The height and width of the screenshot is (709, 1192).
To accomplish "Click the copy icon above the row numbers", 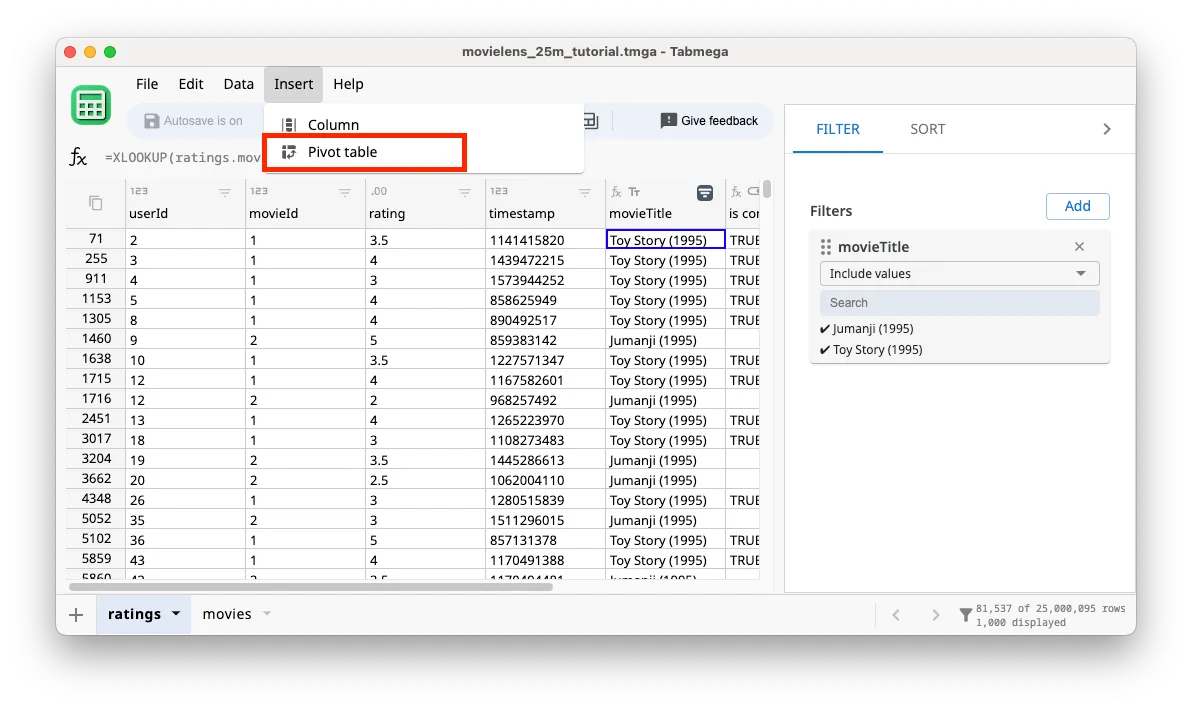I will (95, 201).
